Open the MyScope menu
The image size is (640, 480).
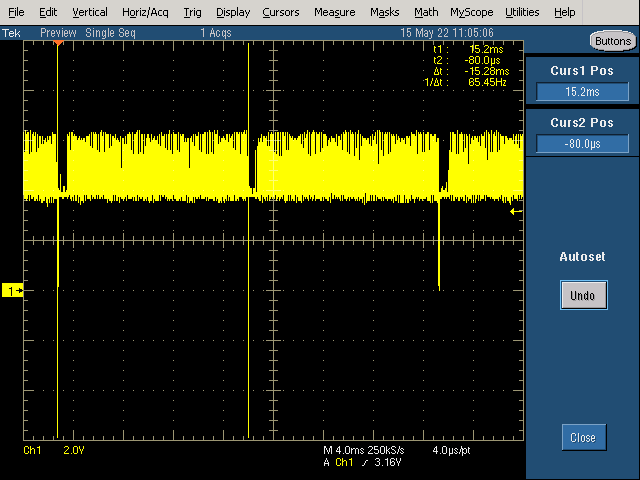click(x=471, y=12)
